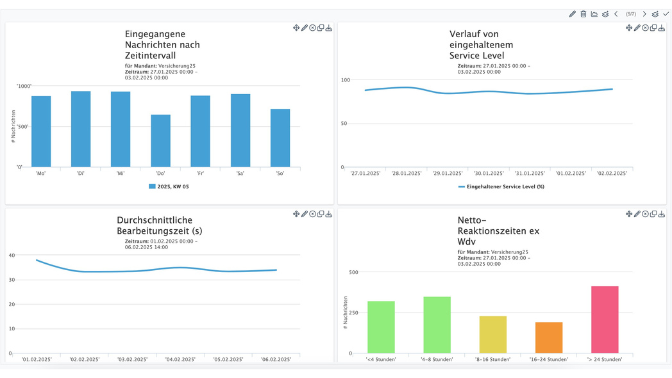The image size is (672, 378).
Task: Click the add-chart icon in the top toolbar
Action: [x=594, y=14]
